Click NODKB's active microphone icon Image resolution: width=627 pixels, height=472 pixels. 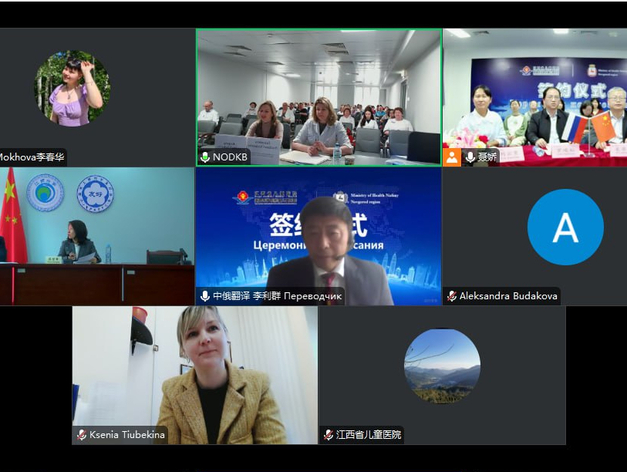(205, 157)
